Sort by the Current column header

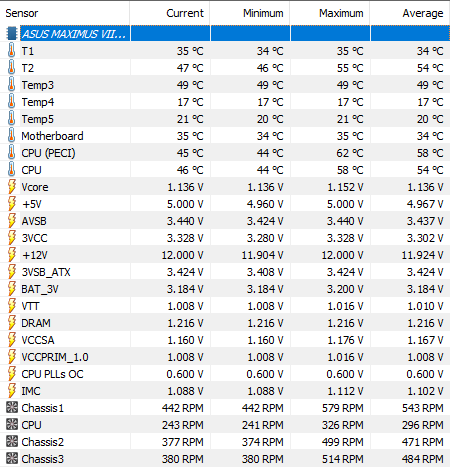tap(170, 13)
